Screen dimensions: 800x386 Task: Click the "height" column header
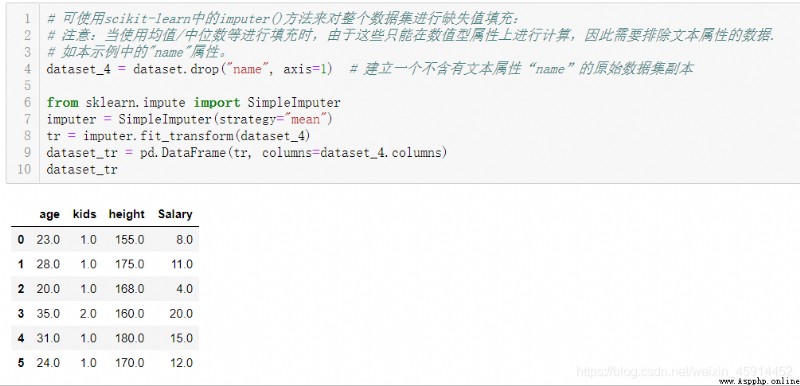tap(127, 214)
